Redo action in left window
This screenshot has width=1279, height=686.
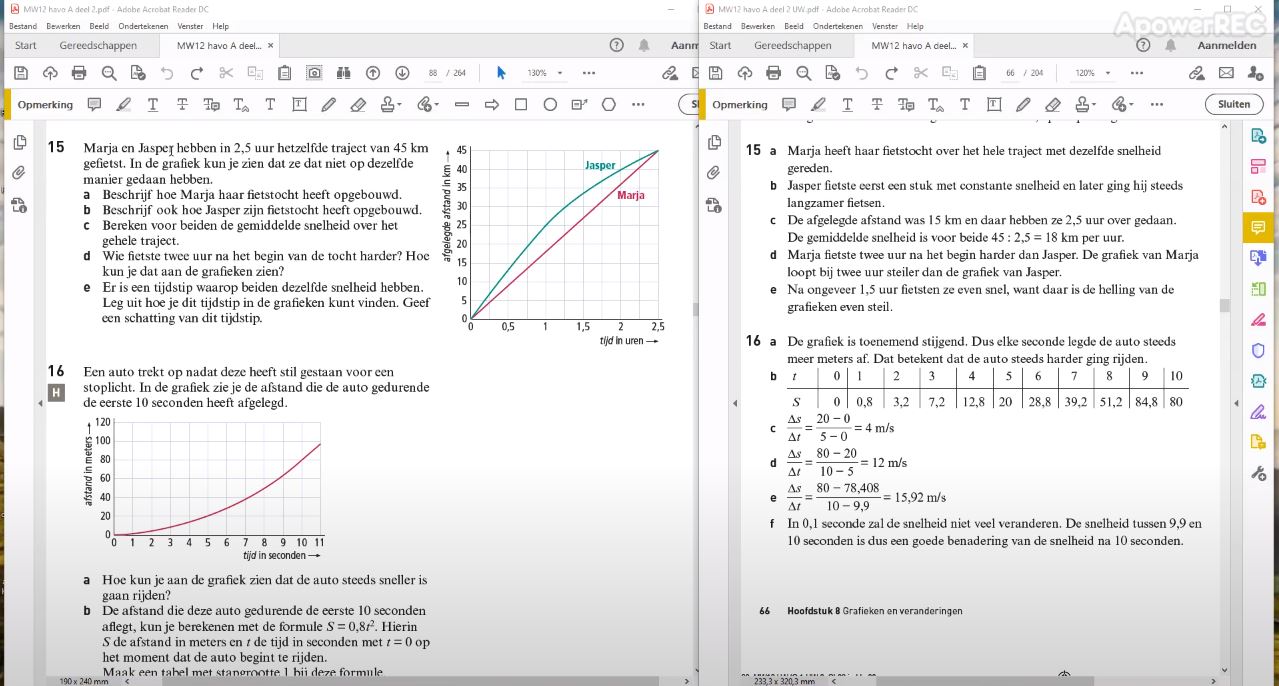pyautogui.click(x=196, y=73)
